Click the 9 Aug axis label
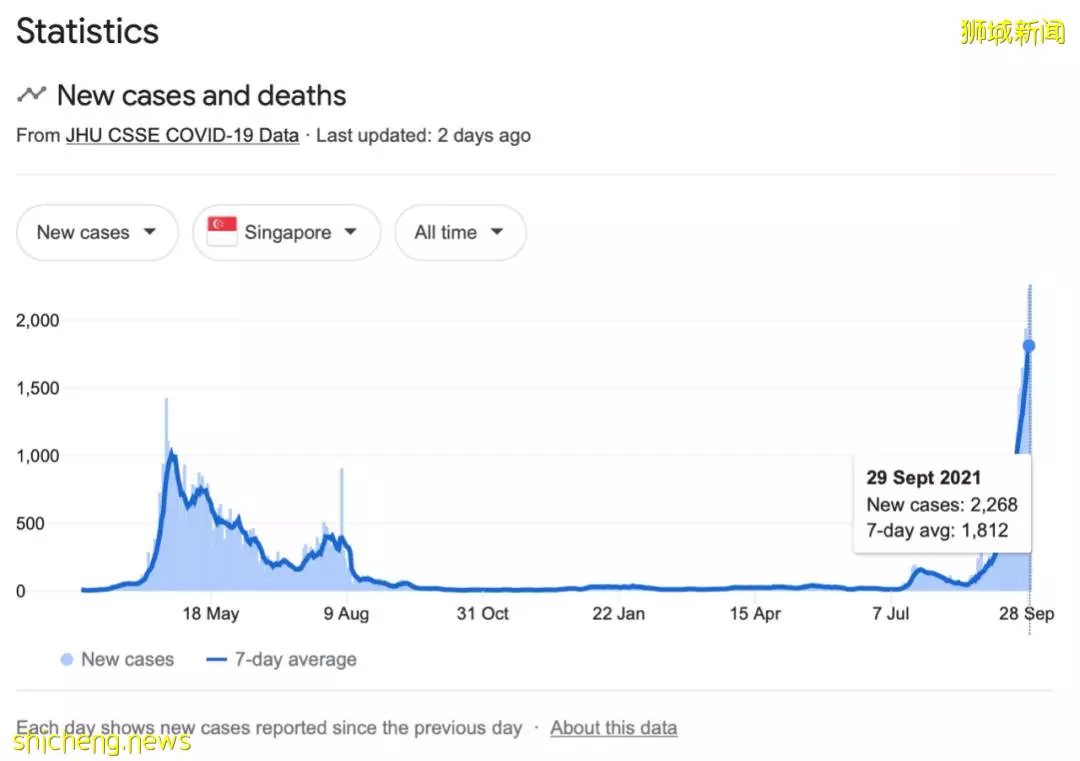1080x761 pixels. click(345, 614)
